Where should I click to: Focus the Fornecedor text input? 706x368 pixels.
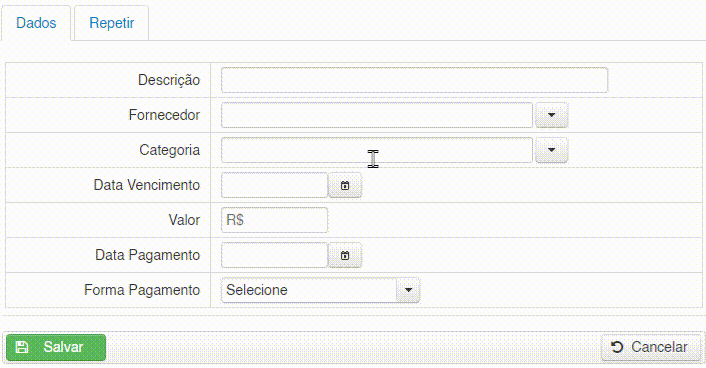click(377, 115)
